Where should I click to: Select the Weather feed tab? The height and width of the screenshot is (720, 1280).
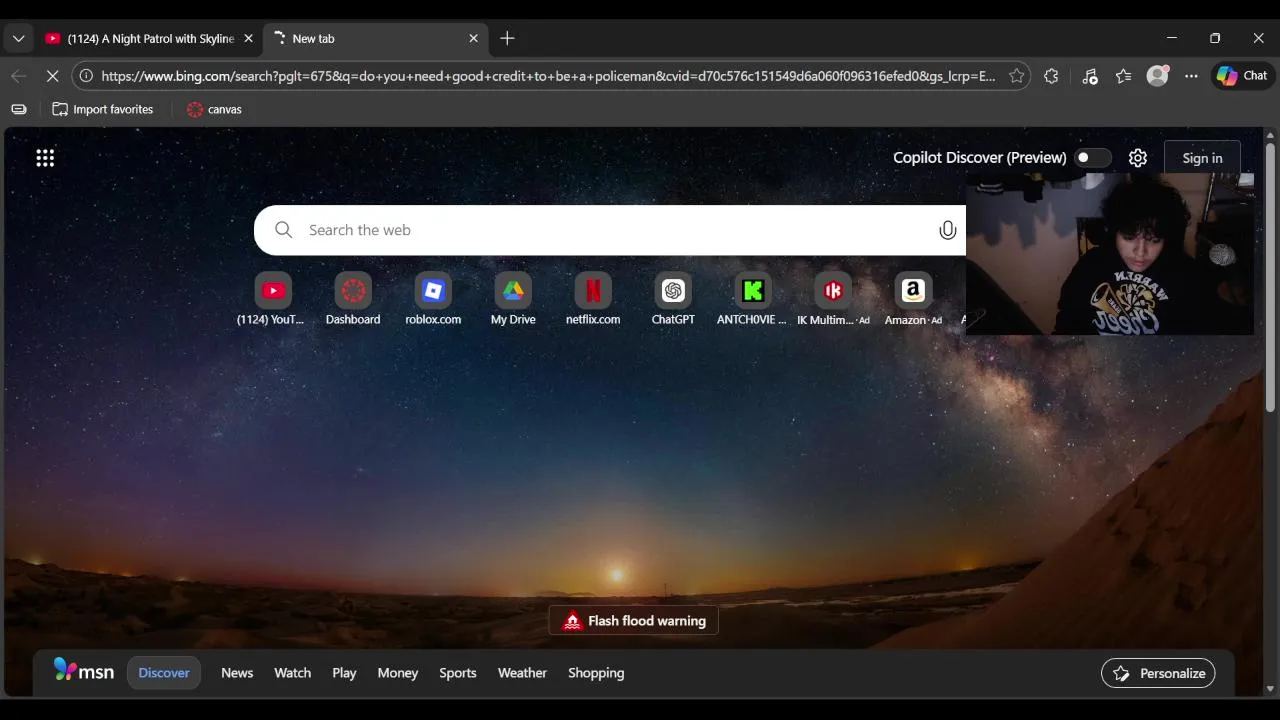point(522,673)
